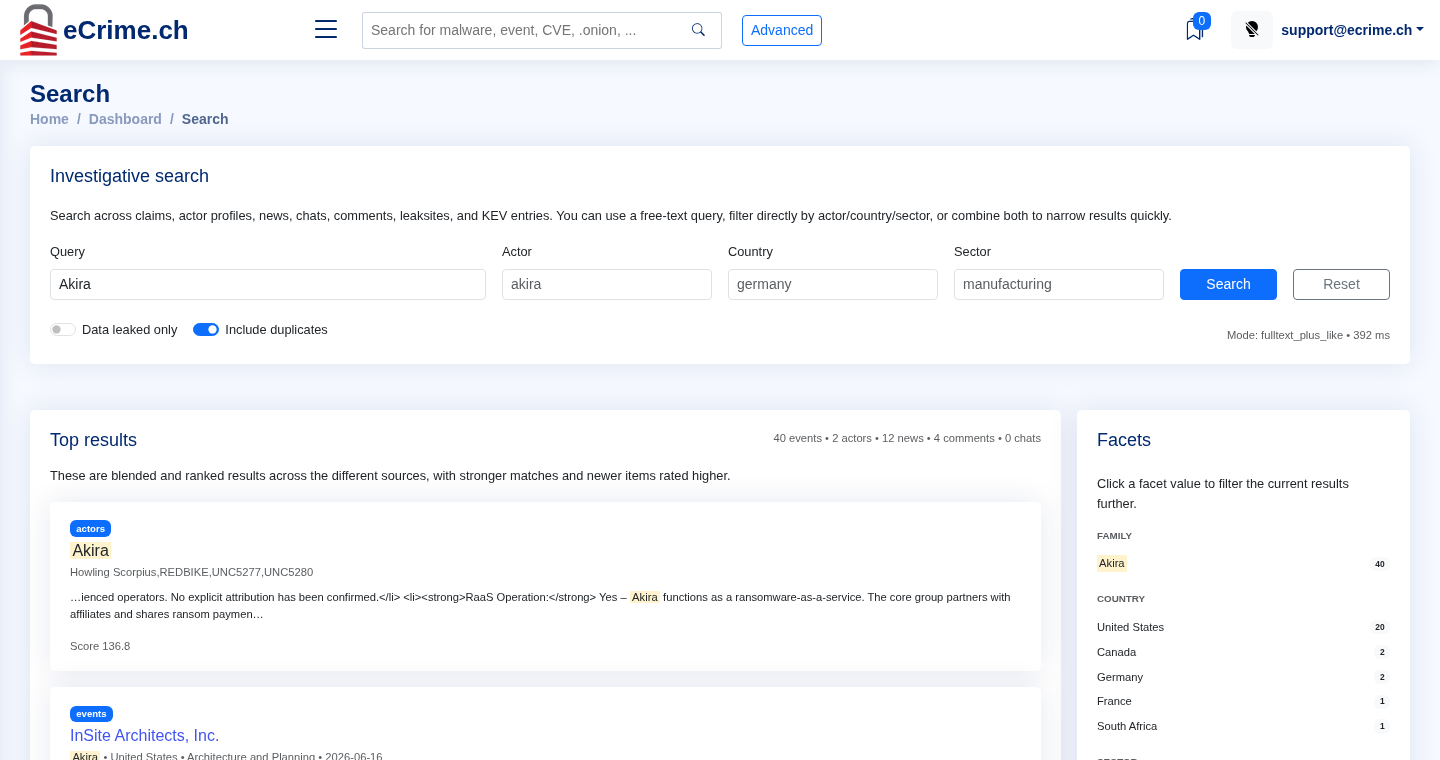This screenshot has width=1440, height=760.
Task: Click the Top results heading
Action: pos(93,440)
